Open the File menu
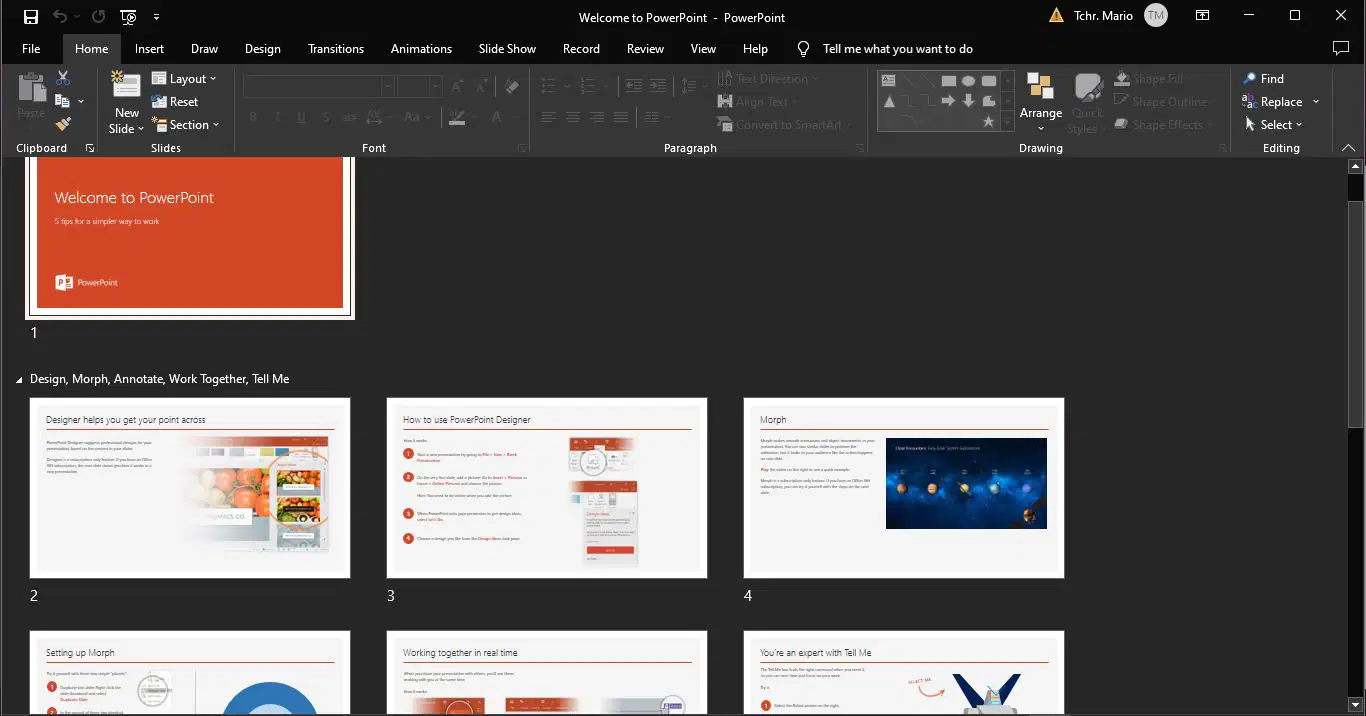The width and height of the screenshot is (1366, 716). pos(31,49)
